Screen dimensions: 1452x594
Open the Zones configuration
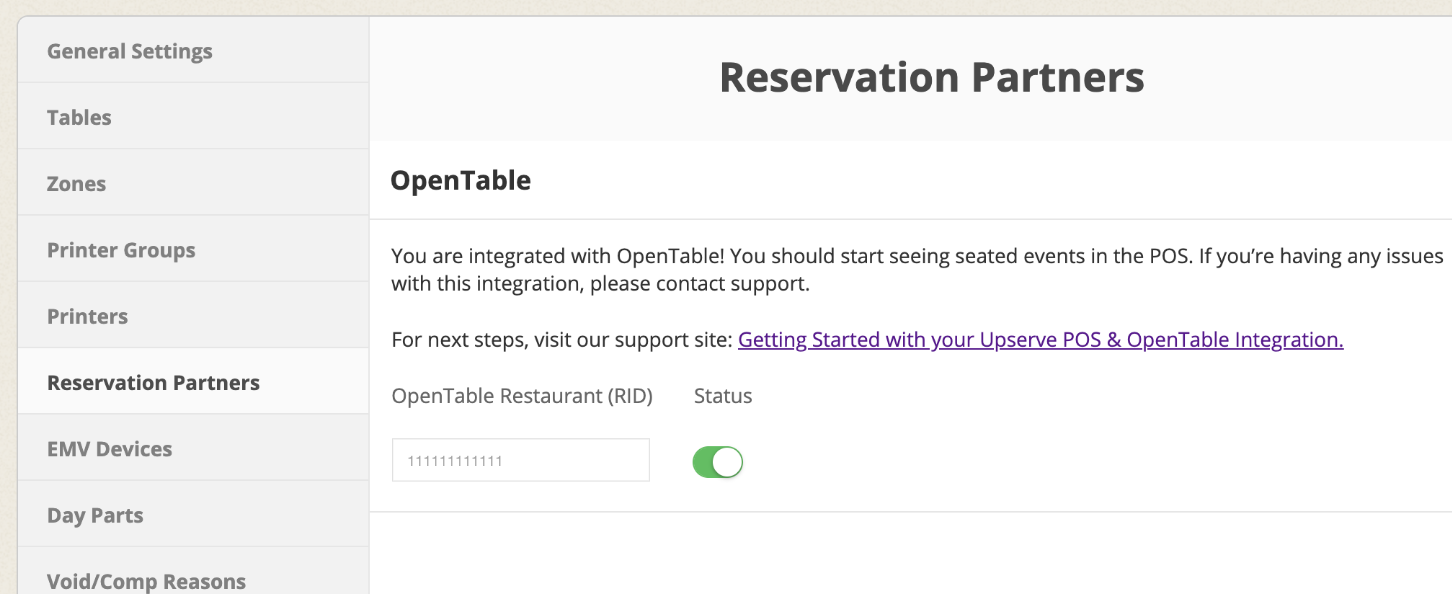(x=75, y=183)
